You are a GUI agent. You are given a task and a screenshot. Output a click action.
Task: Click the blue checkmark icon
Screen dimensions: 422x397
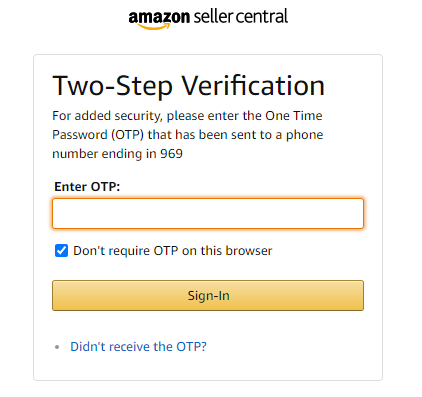click(x=61, y=251)
